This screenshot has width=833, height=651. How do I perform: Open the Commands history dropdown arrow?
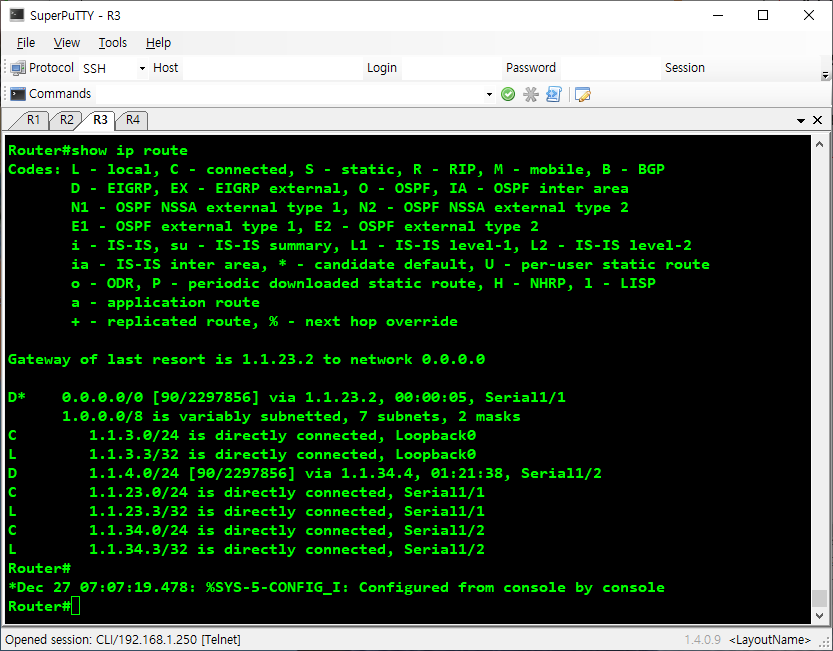[x=489, y=95]
